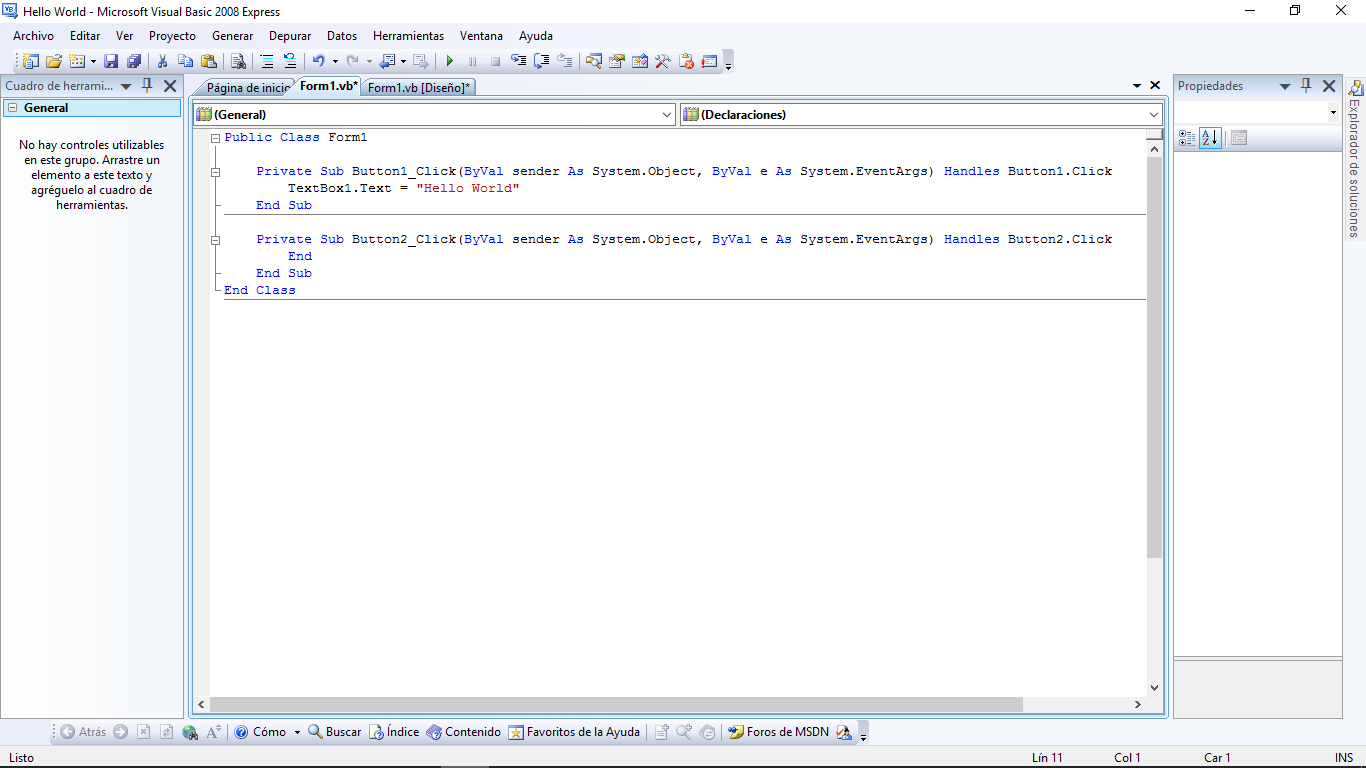Toggle alphabetical sort in Propiedades panel
Screen dimensions: 1366x768
coord(1210,138)
